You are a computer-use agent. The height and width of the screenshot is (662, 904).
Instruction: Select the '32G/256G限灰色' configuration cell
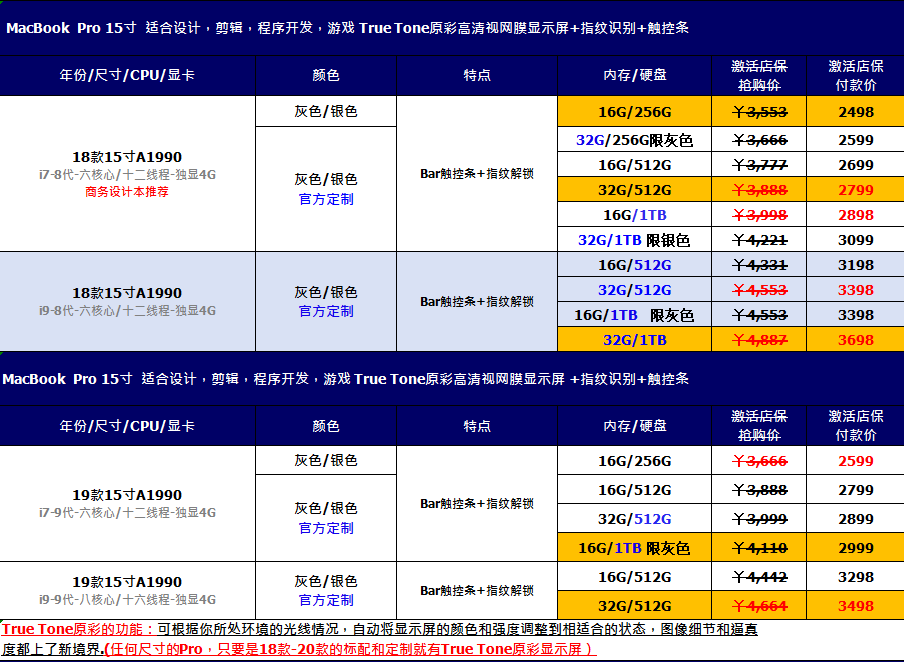pos(634,140)
